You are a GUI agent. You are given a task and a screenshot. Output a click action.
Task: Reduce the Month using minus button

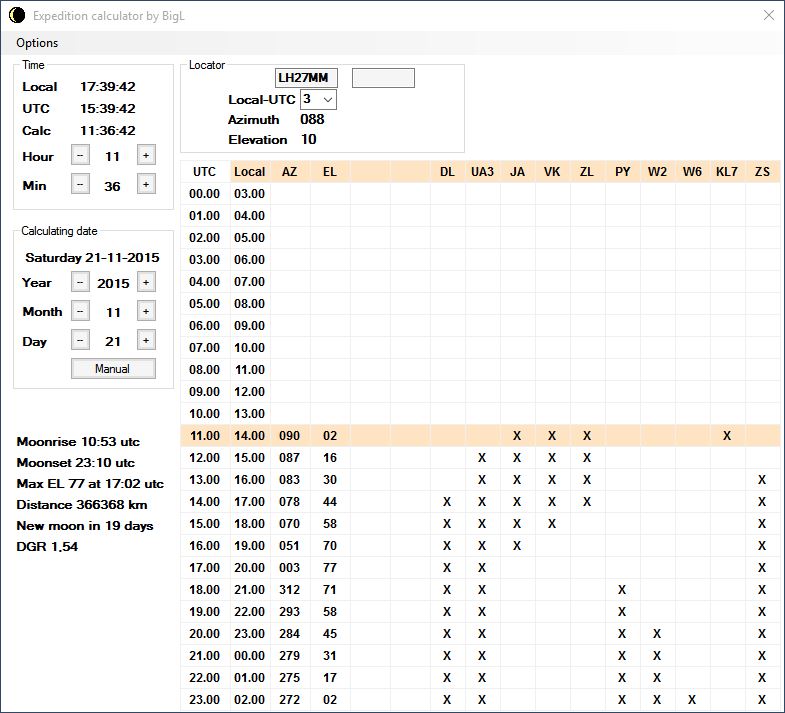[80, 312]
